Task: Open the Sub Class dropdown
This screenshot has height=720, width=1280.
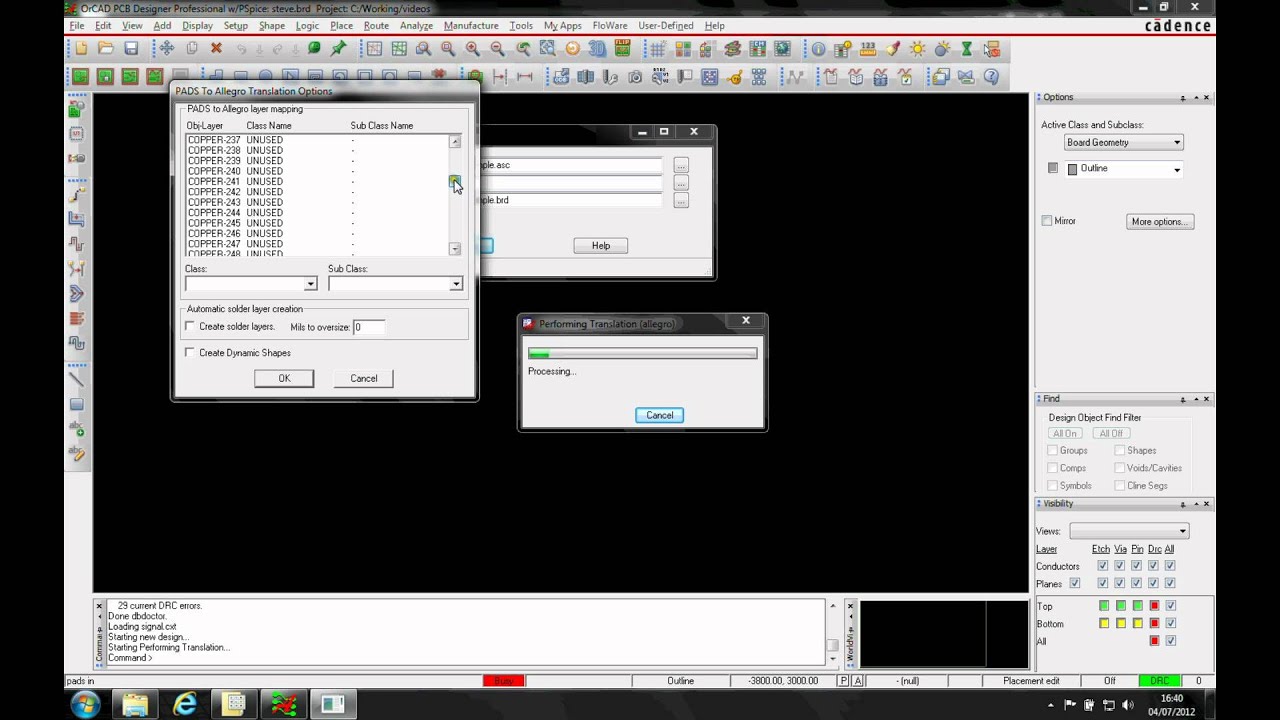Action: [x=456, y=284]
